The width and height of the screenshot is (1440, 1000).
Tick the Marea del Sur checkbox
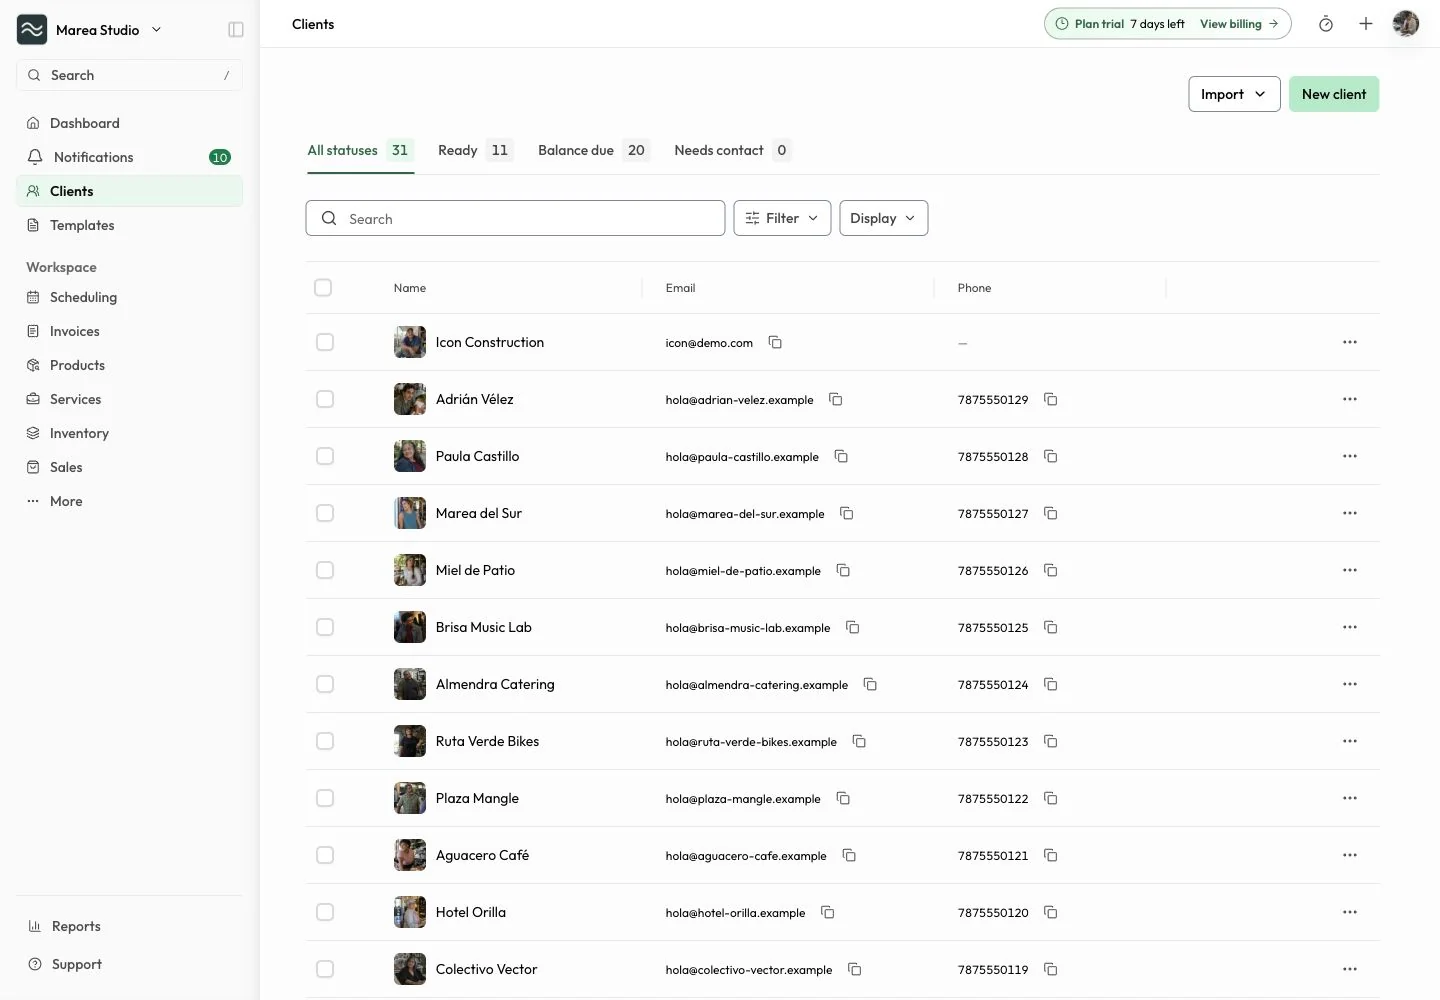325,513
